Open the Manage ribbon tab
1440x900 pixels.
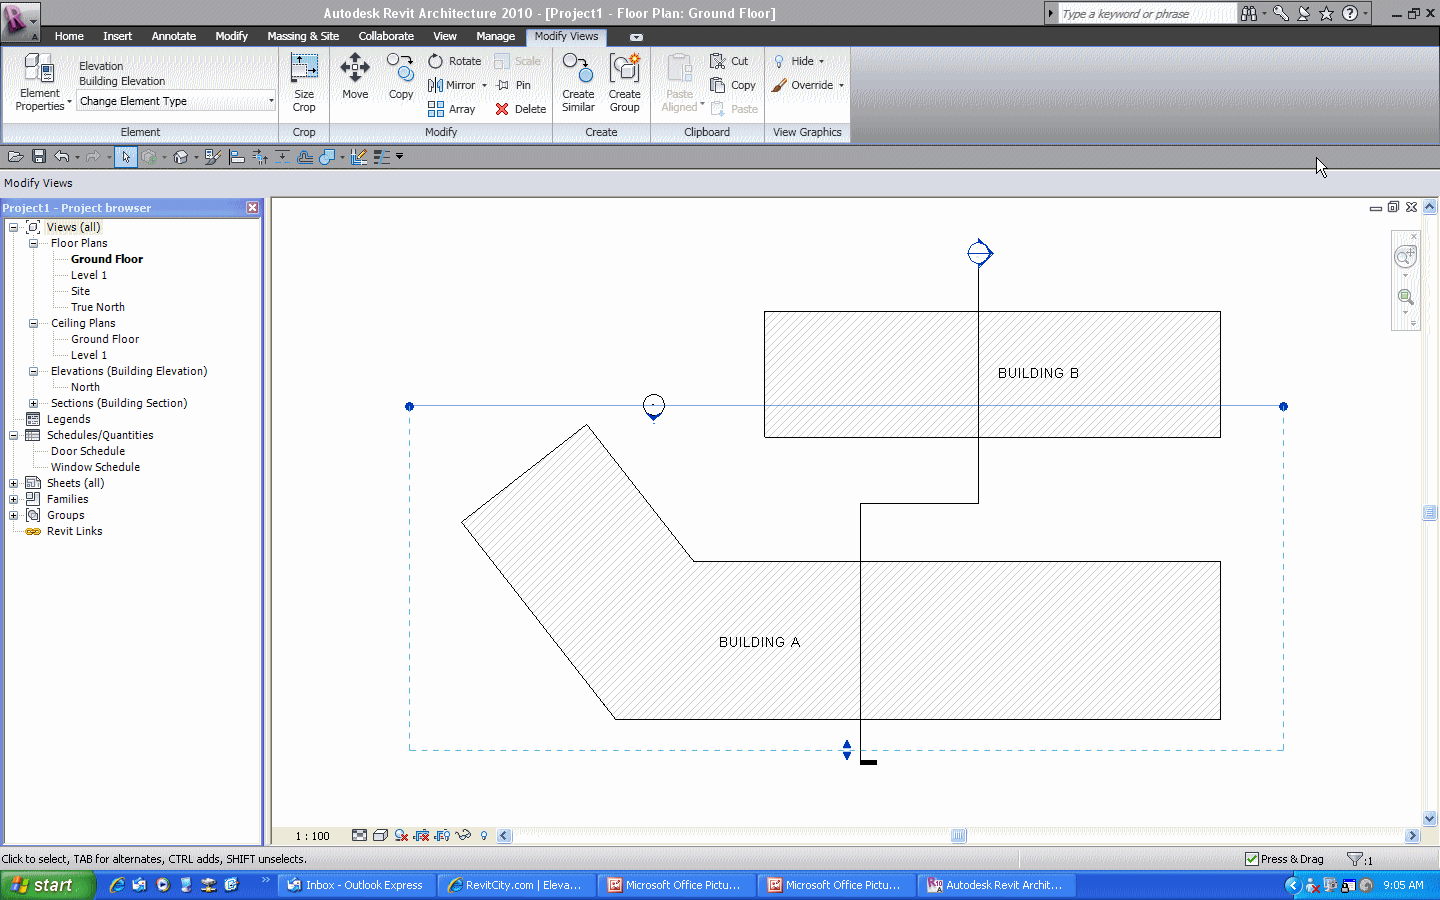[x=495, y=36]
